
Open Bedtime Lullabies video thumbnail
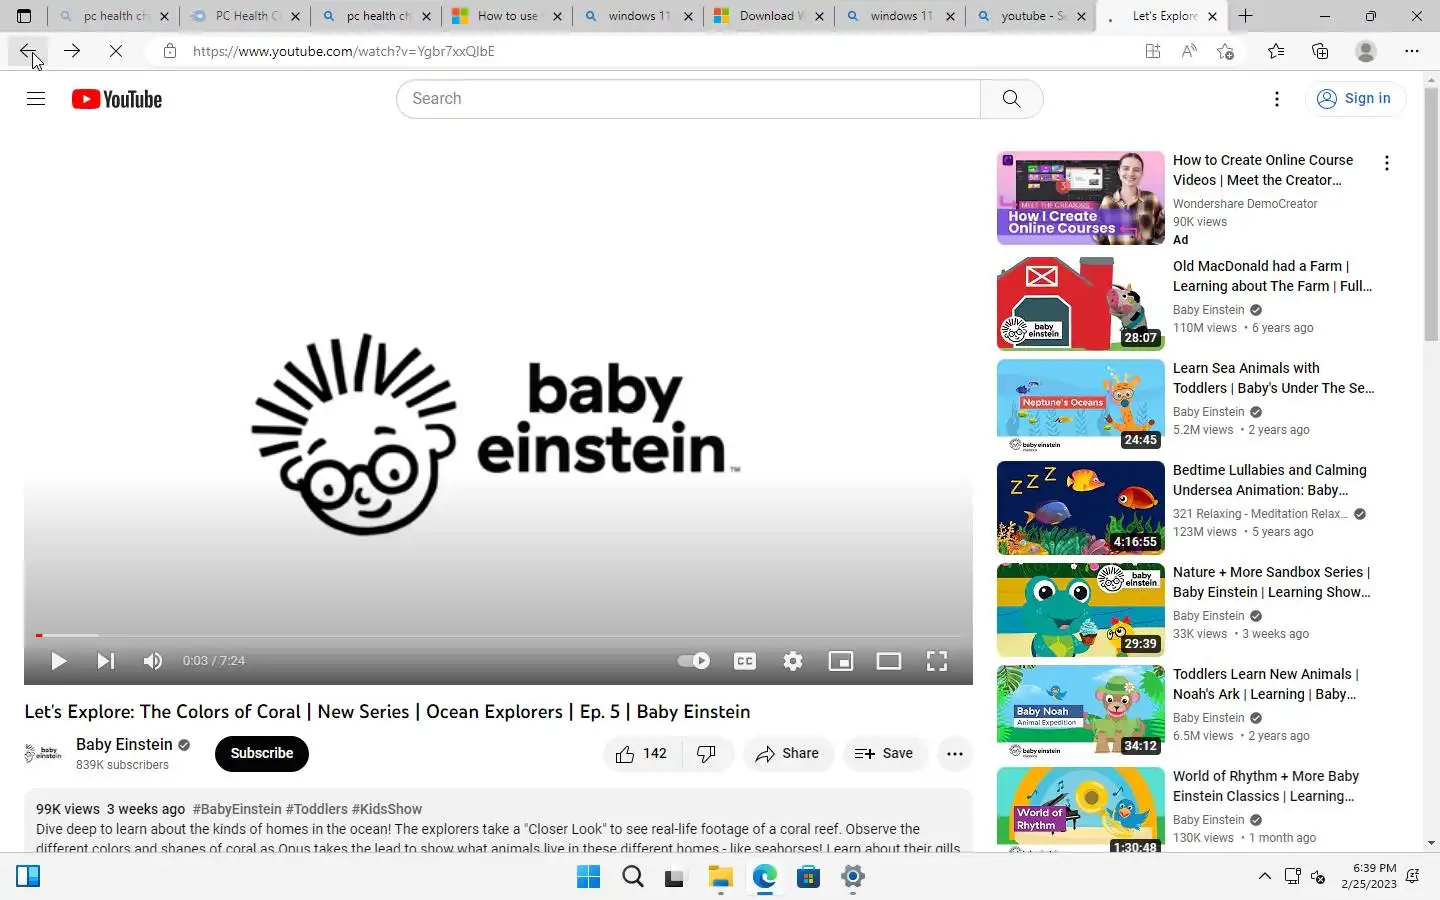pyautogui.click(x=1081, y=507)
